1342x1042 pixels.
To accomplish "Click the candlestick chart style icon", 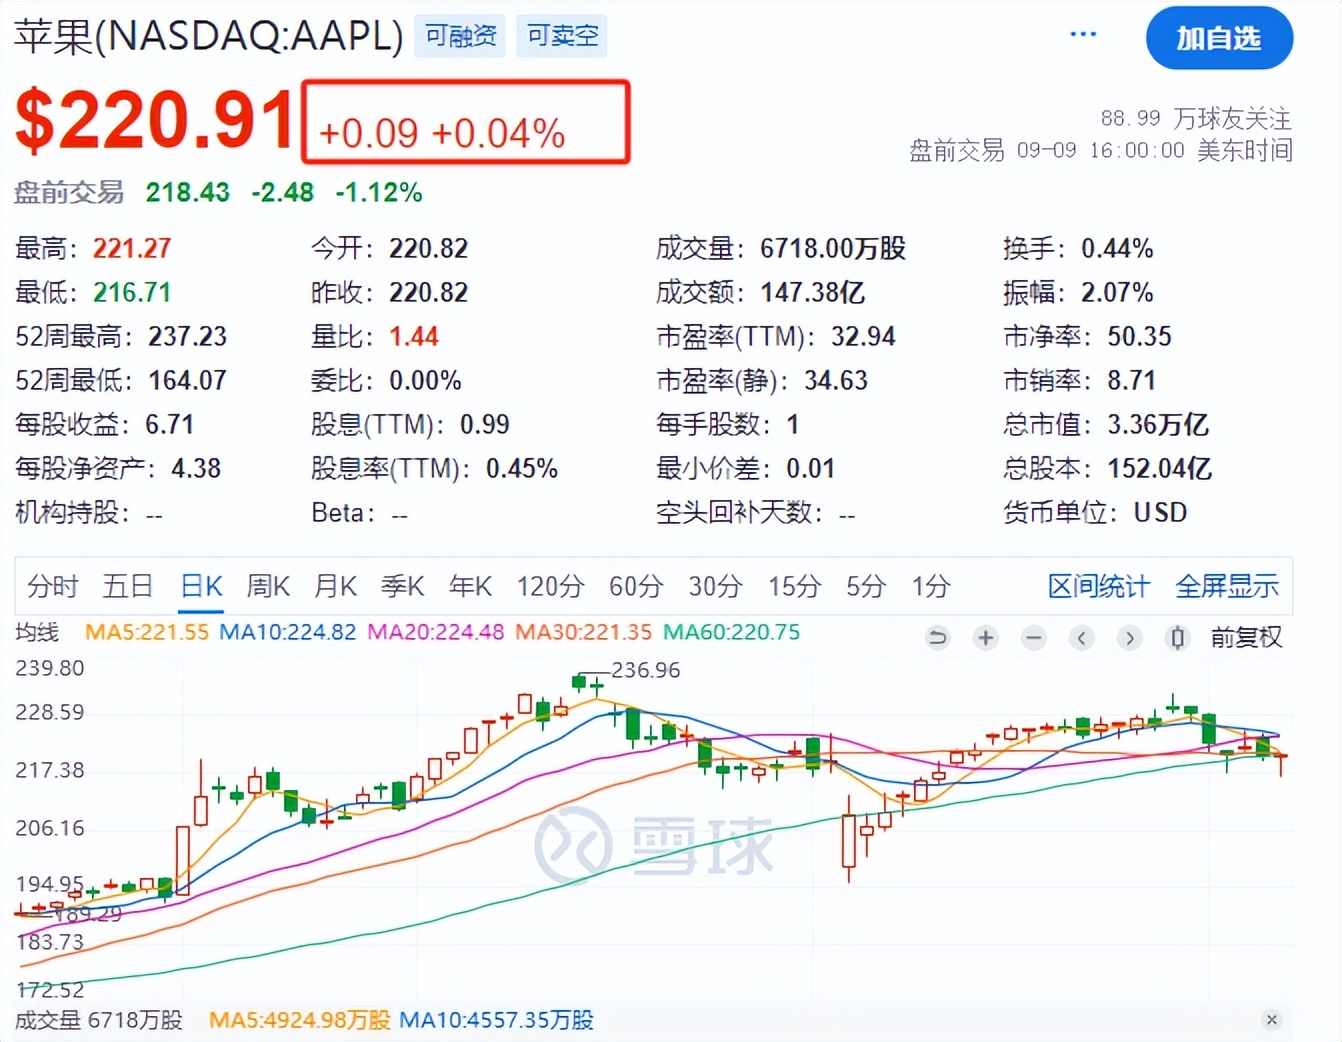I will click(x=1178, y=637).
